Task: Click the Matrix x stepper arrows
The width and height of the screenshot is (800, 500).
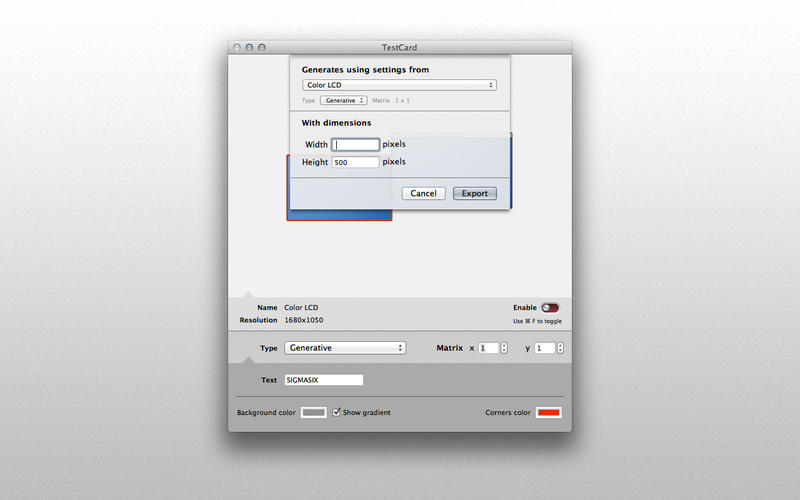Action: point(503,348)
